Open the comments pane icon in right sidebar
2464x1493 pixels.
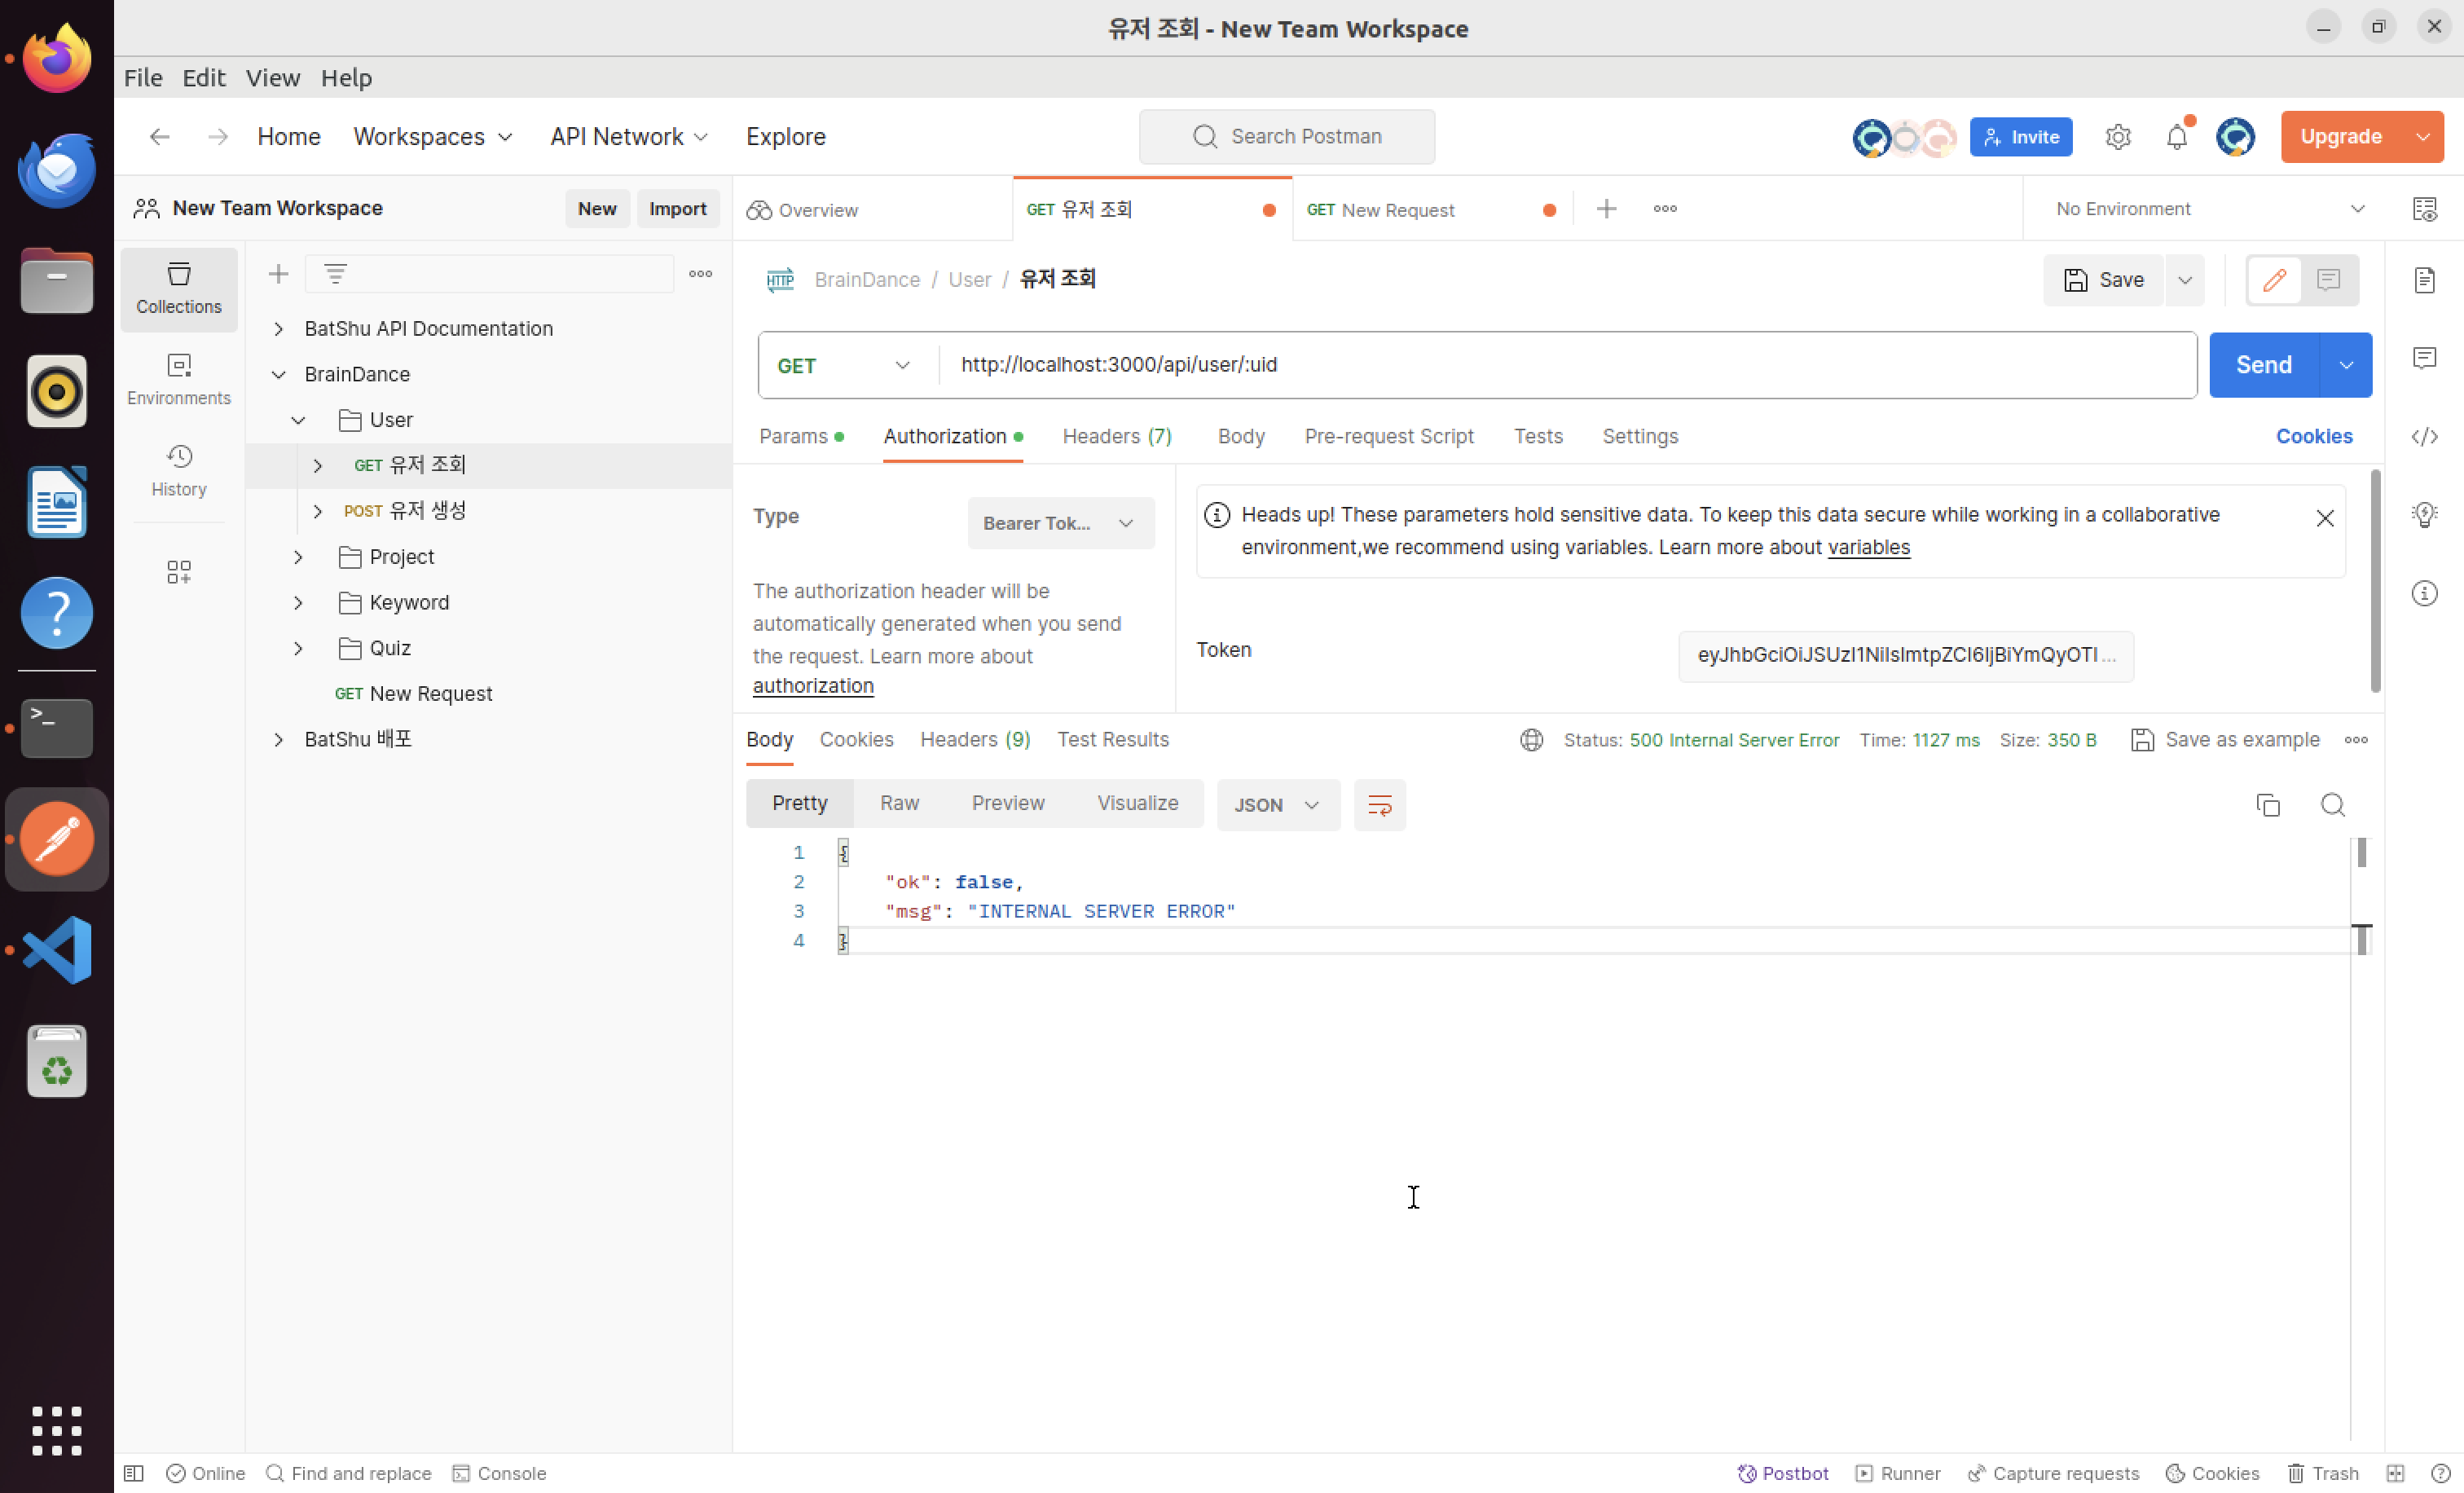click(x=2424, y=357)
